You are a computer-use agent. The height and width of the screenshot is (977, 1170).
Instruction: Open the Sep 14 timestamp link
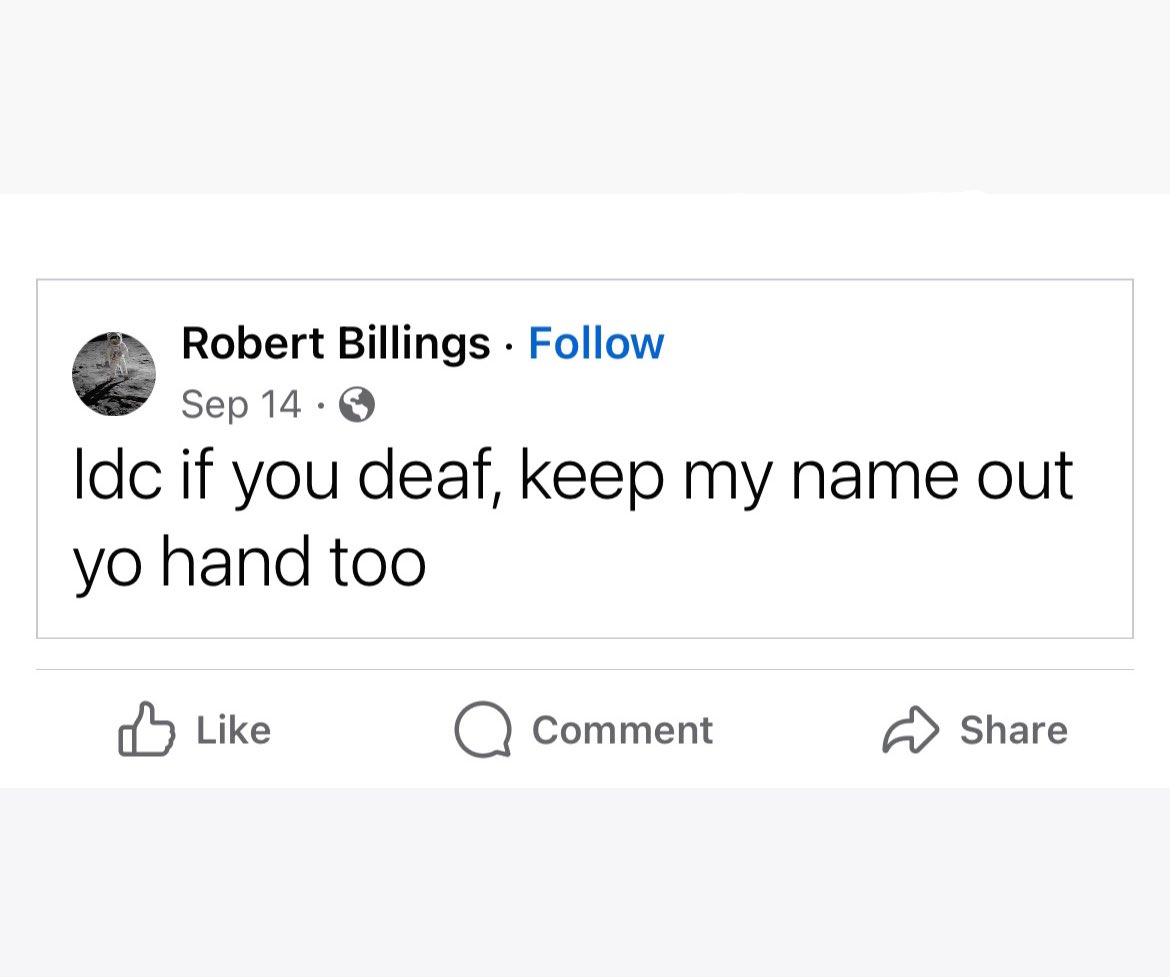pos(241,405)
